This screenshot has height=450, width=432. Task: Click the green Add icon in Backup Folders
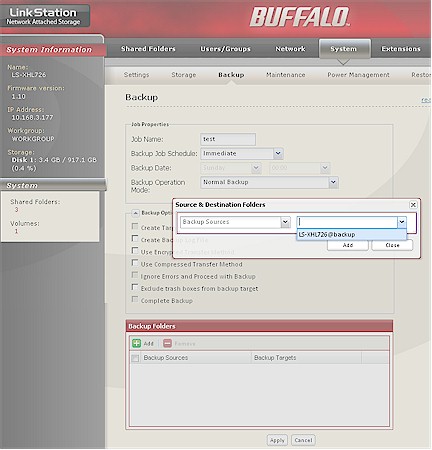point(136,343)
